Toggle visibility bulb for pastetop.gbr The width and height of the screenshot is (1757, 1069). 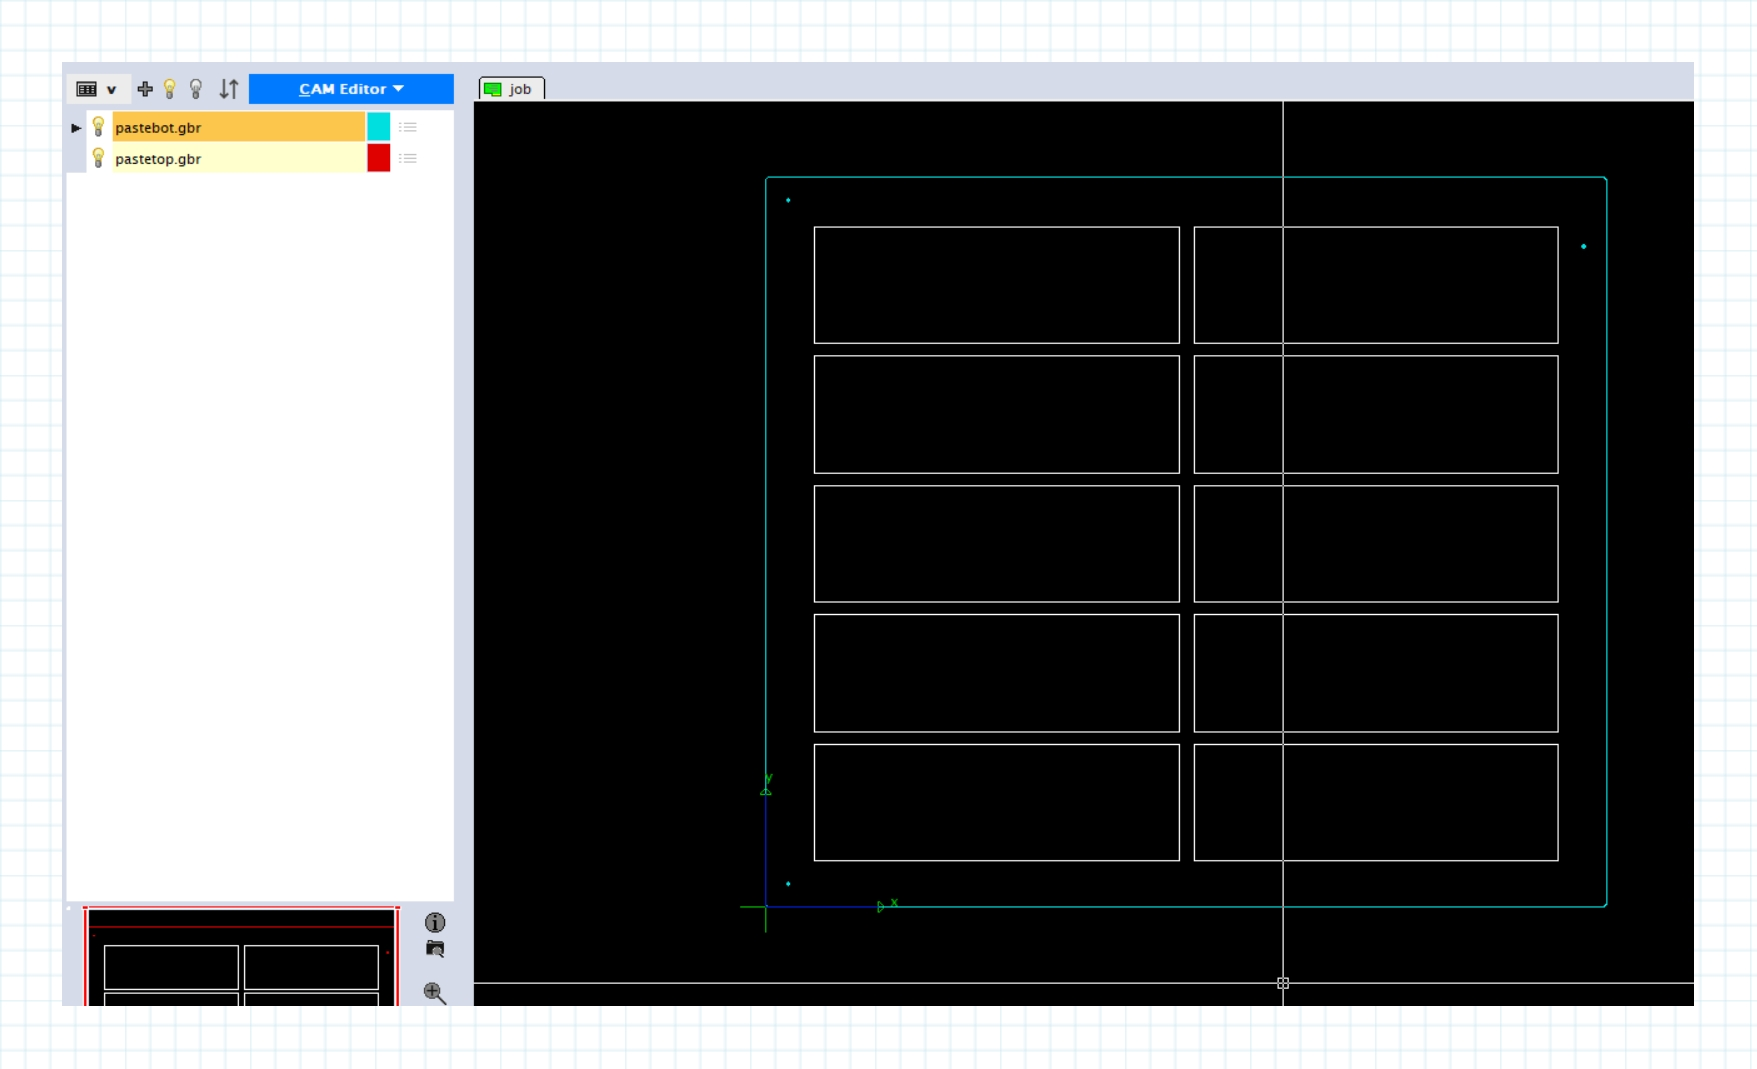coord(98,158)
